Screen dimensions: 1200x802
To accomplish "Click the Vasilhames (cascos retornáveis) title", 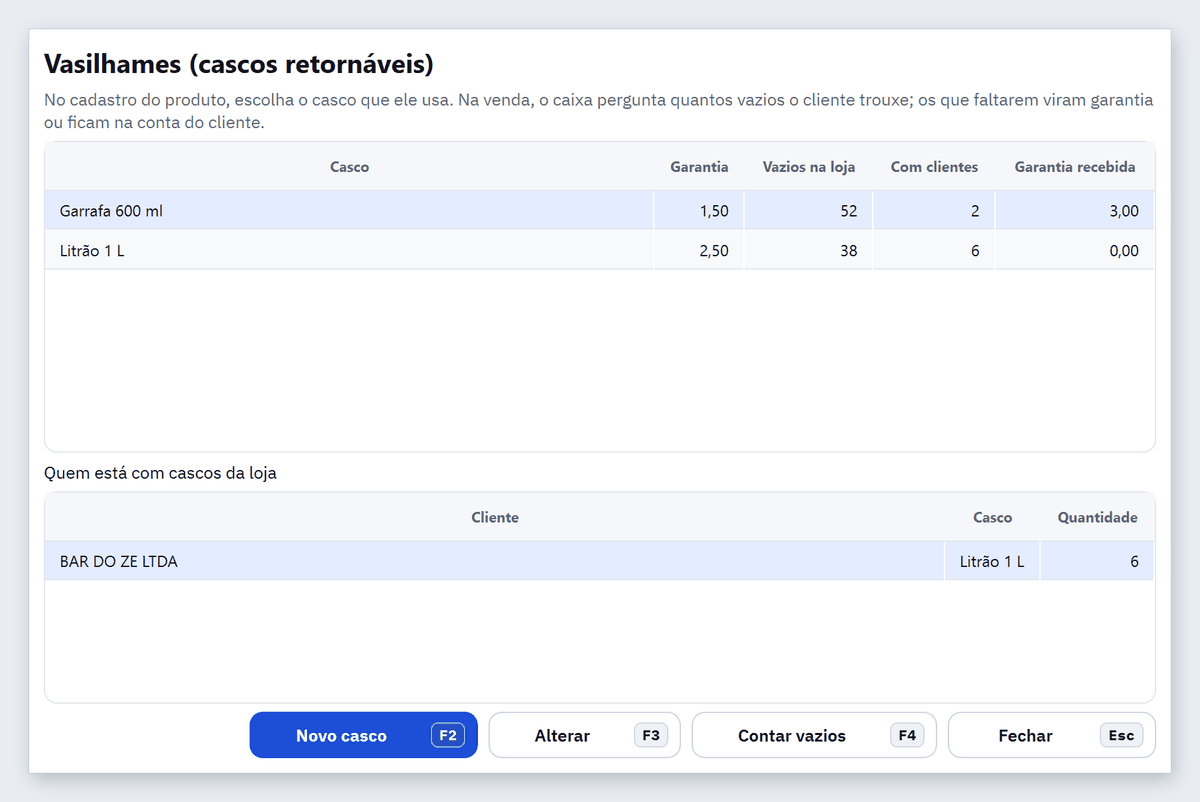I will click(x=239, y=65).
